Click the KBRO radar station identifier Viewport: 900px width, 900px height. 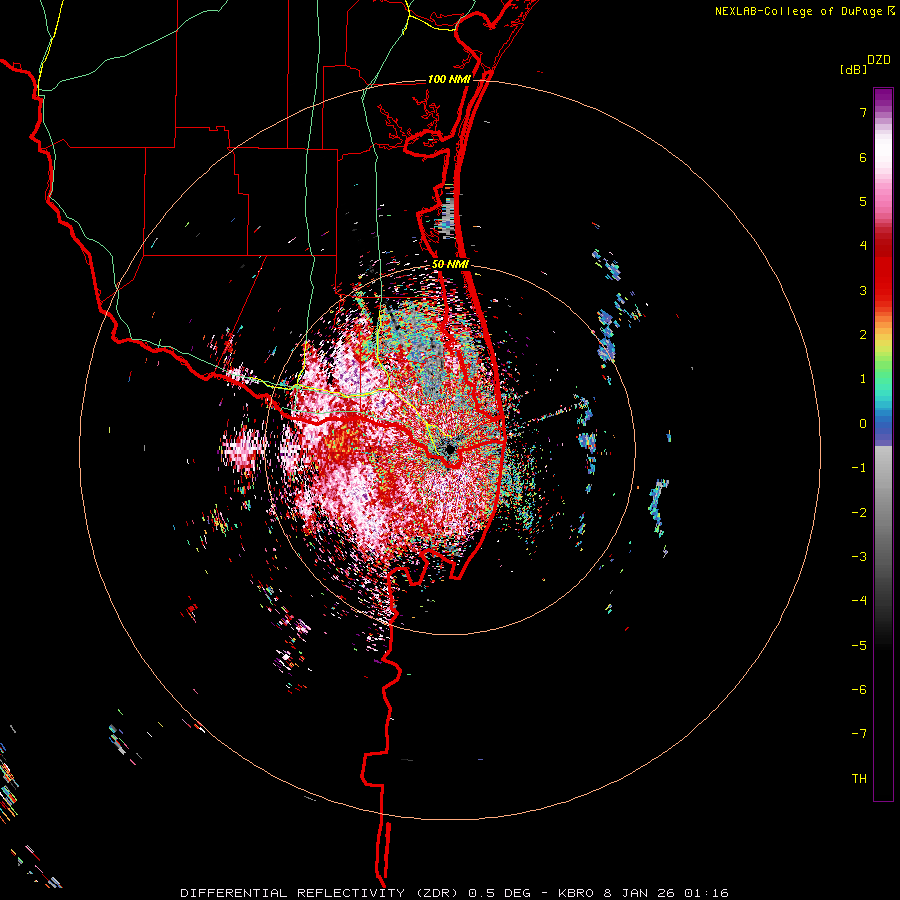[x=576, y=893]
